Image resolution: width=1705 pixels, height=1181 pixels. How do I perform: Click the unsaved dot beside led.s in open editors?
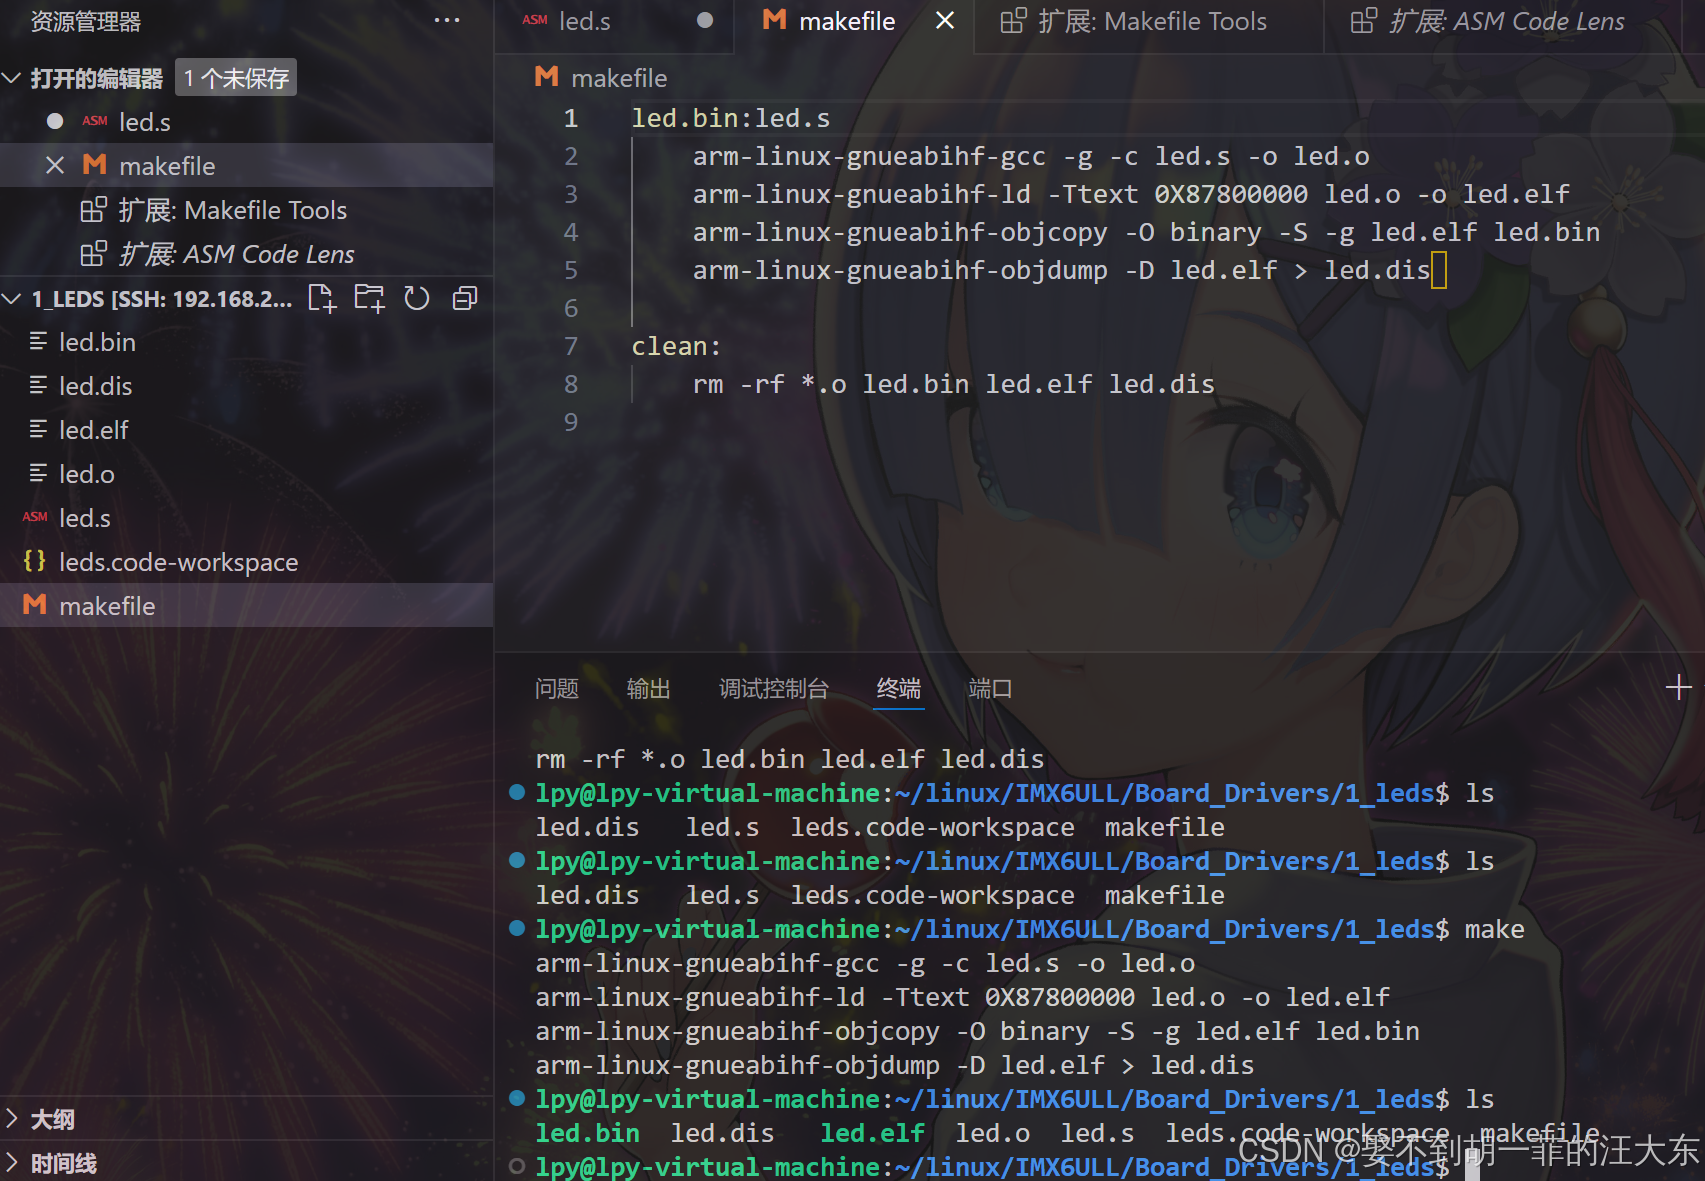55,121
